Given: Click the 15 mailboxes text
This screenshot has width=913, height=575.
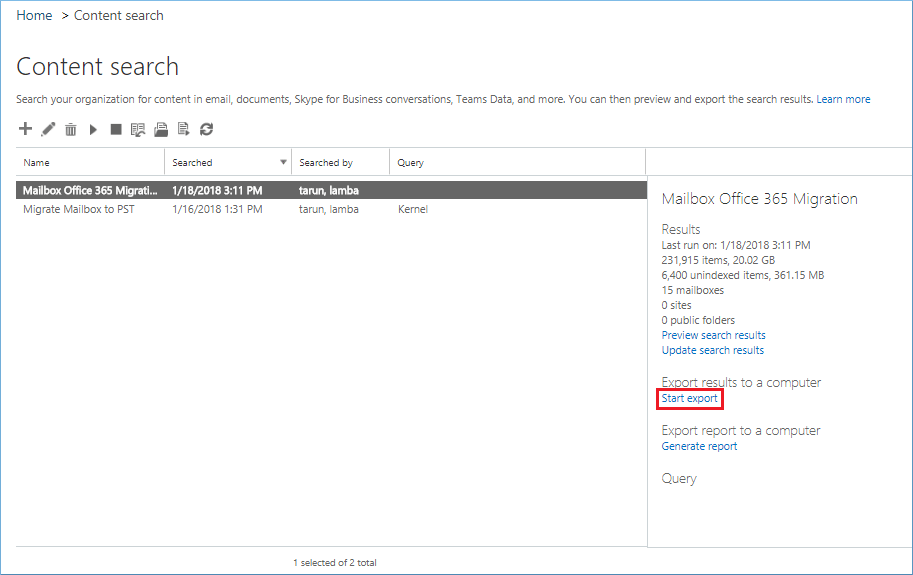Looking at the screenshot, I should (x=692, y=290).
